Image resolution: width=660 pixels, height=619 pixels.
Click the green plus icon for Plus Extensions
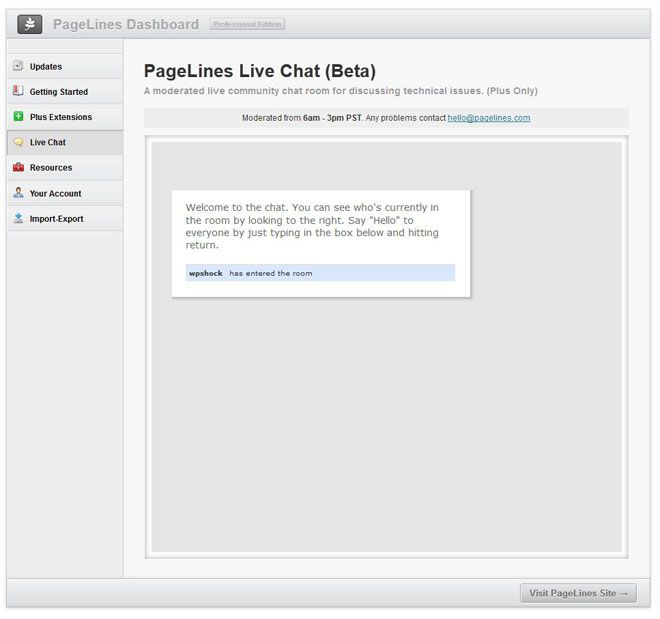pos(18,117)
